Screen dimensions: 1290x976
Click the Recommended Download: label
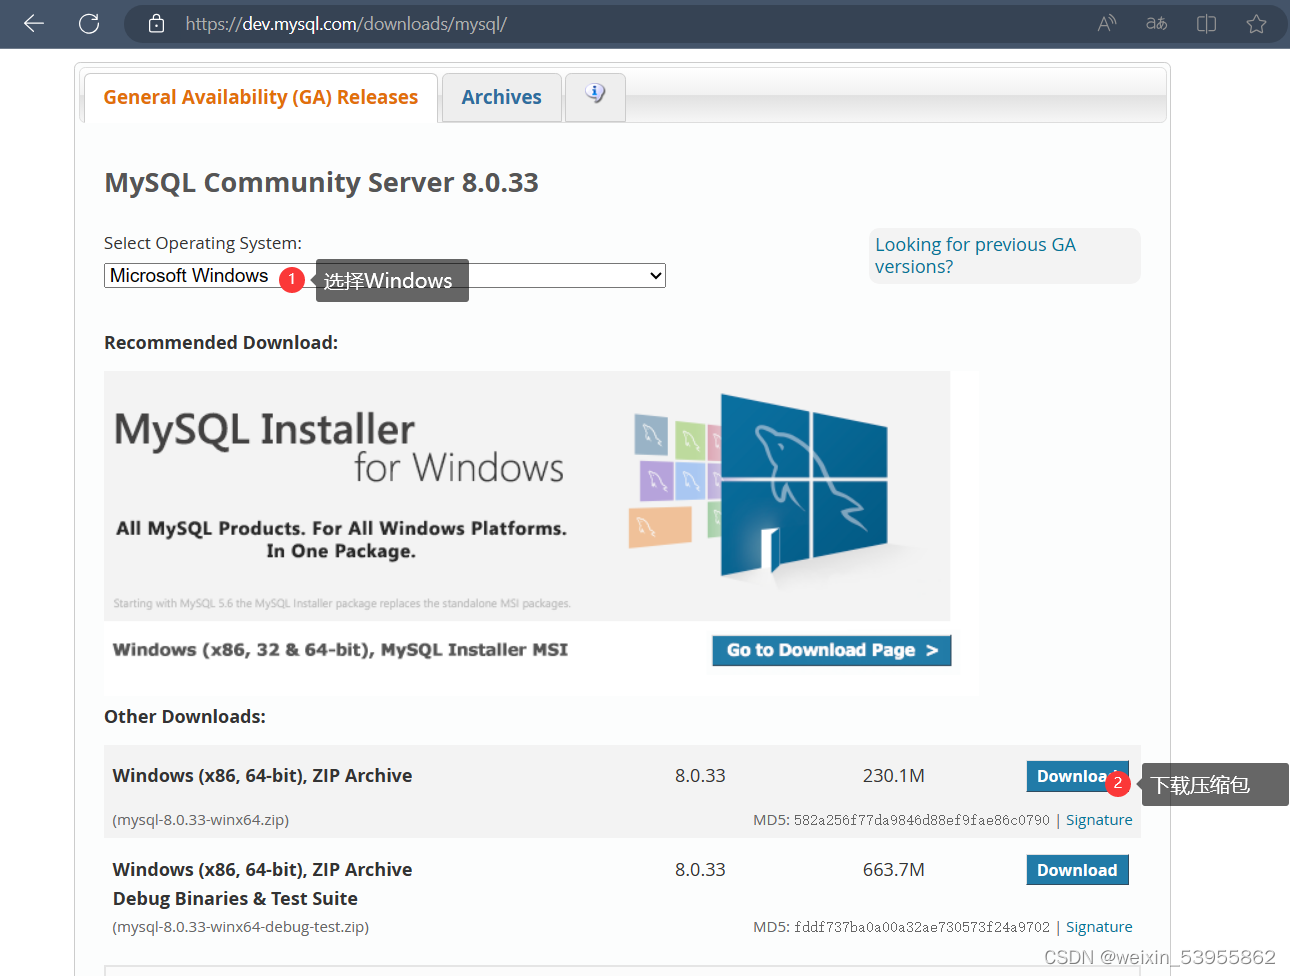pos(221,343)
